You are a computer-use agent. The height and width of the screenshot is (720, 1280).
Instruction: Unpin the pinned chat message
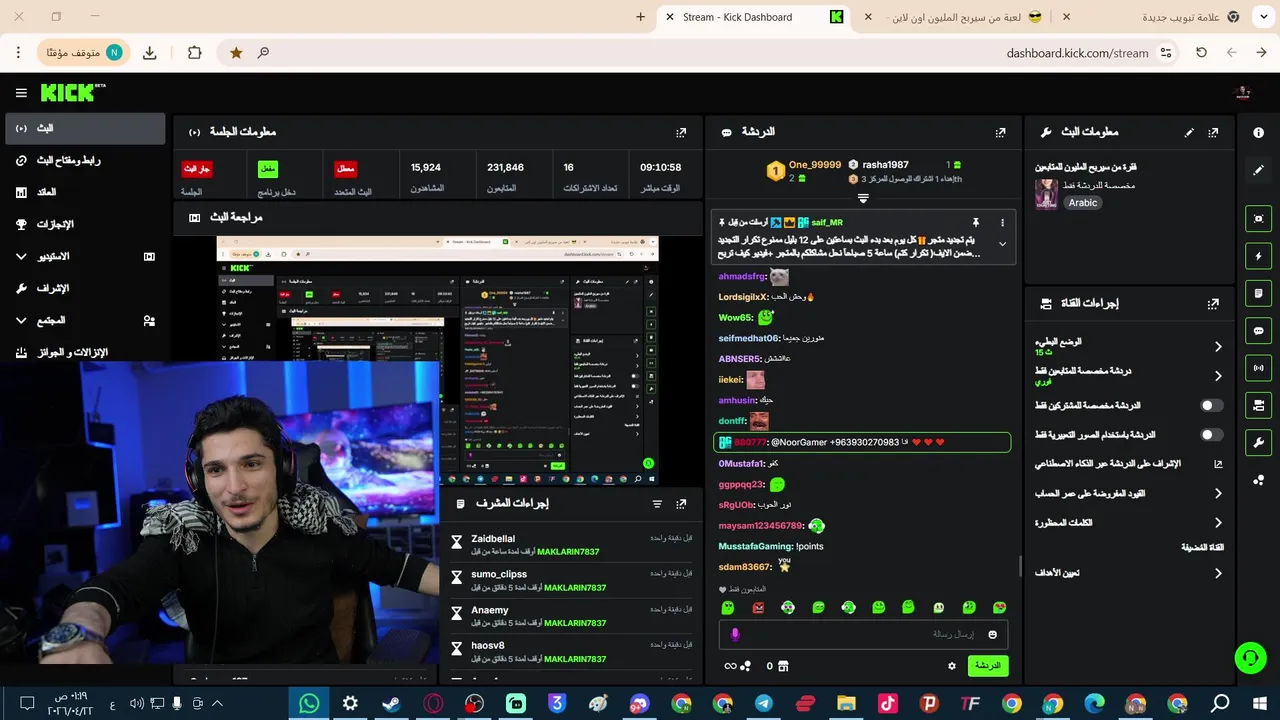coord(975,222)
